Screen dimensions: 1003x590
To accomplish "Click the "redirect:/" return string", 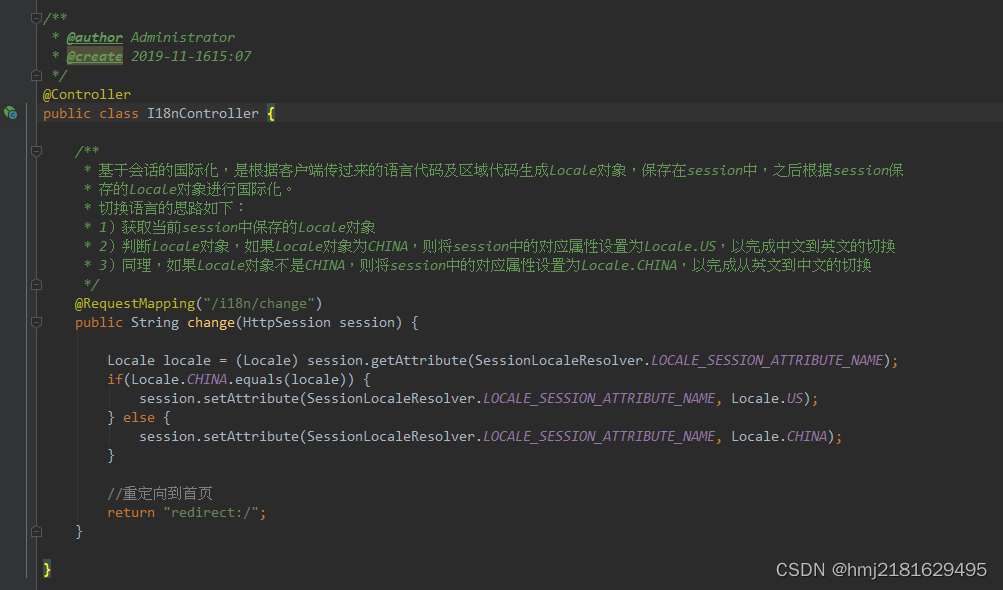I will (x=211, y=513).
